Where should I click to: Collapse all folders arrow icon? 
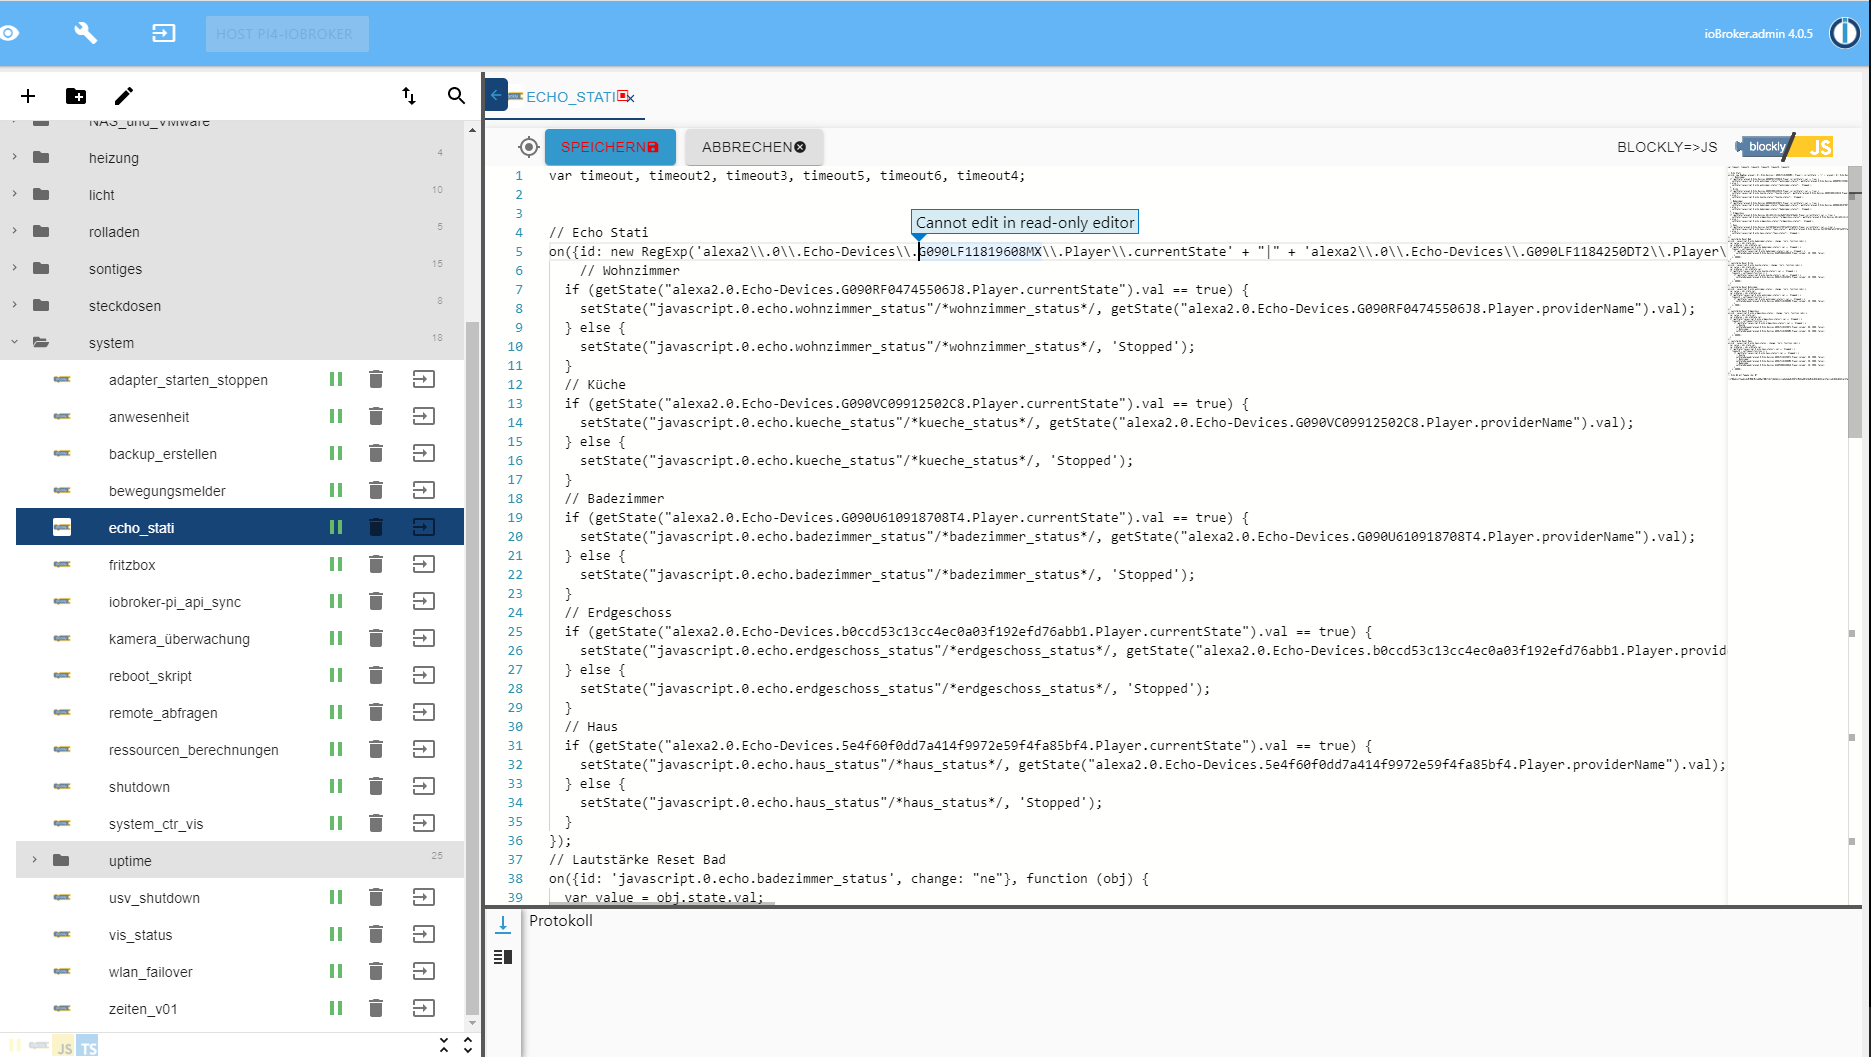pyautogui.click(x=444, y=1045)
